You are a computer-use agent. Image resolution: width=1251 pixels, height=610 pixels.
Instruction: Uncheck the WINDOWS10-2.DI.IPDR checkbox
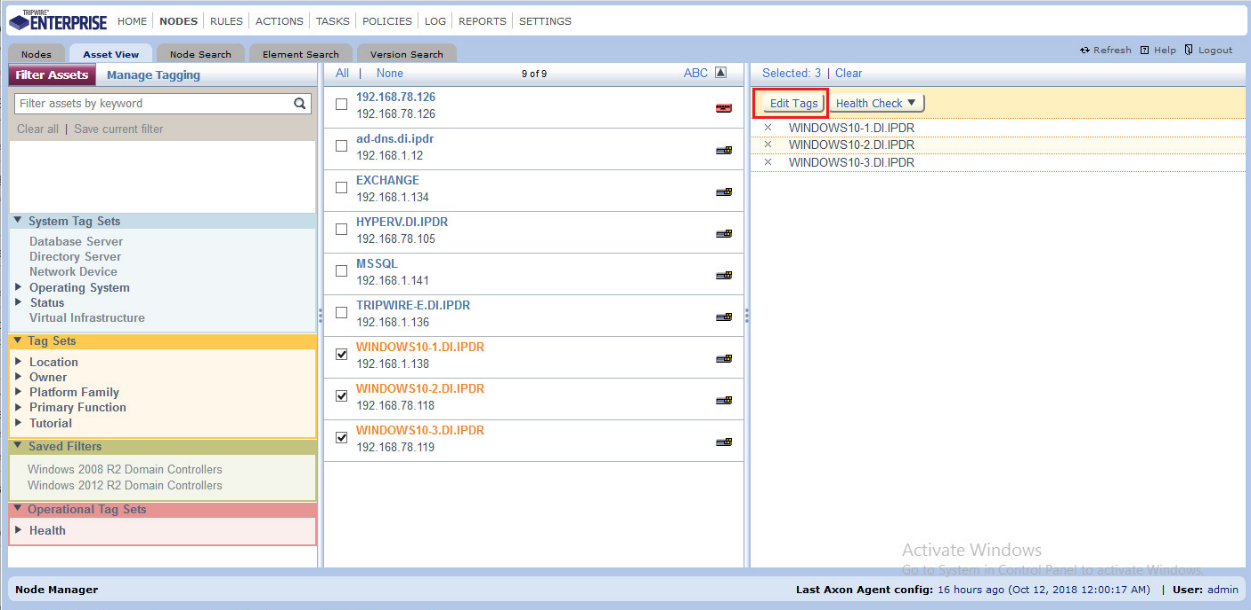[342, 396]
